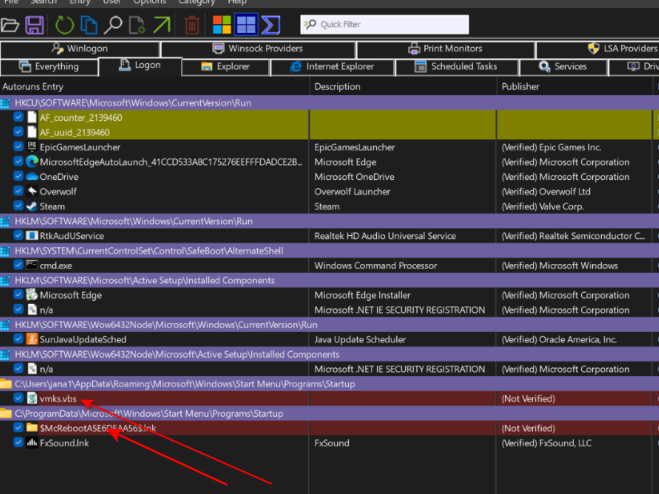The image size is (659, 494).
Task: Click the Copy toolbar icon
Action: (x=88, y=25)
